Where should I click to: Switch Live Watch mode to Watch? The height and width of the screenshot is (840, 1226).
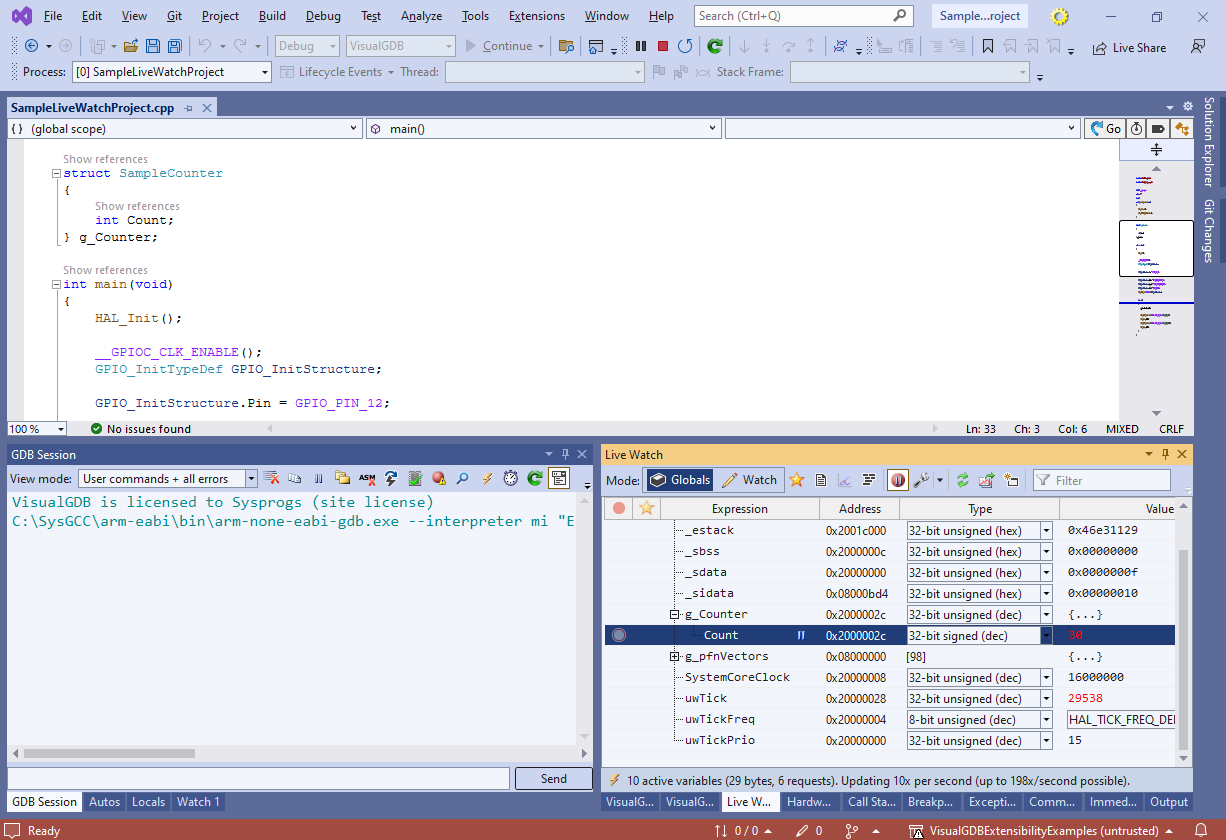(750, 480)
